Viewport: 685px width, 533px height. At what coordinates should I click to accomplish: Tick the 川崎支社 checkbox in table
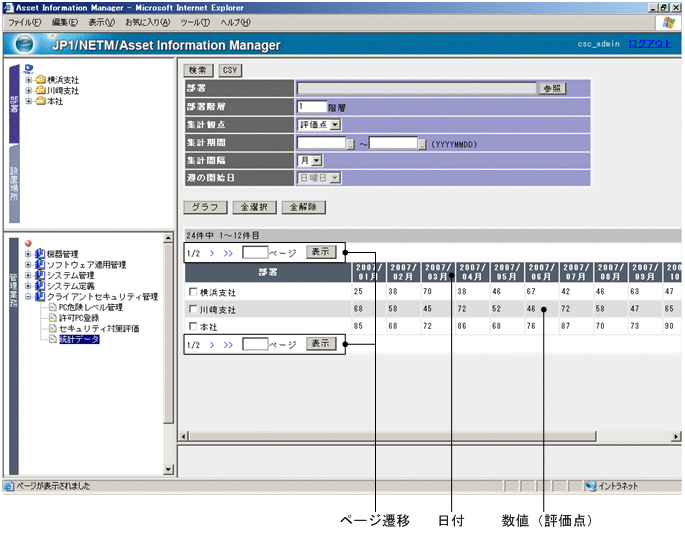click(193, 309)
